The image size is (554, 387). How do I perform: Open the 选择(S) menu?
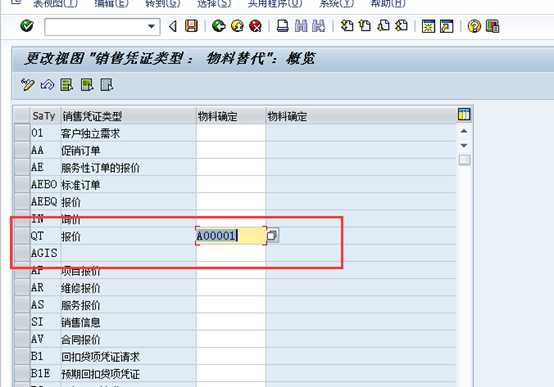pyautogui.click(x=214, y=4)
